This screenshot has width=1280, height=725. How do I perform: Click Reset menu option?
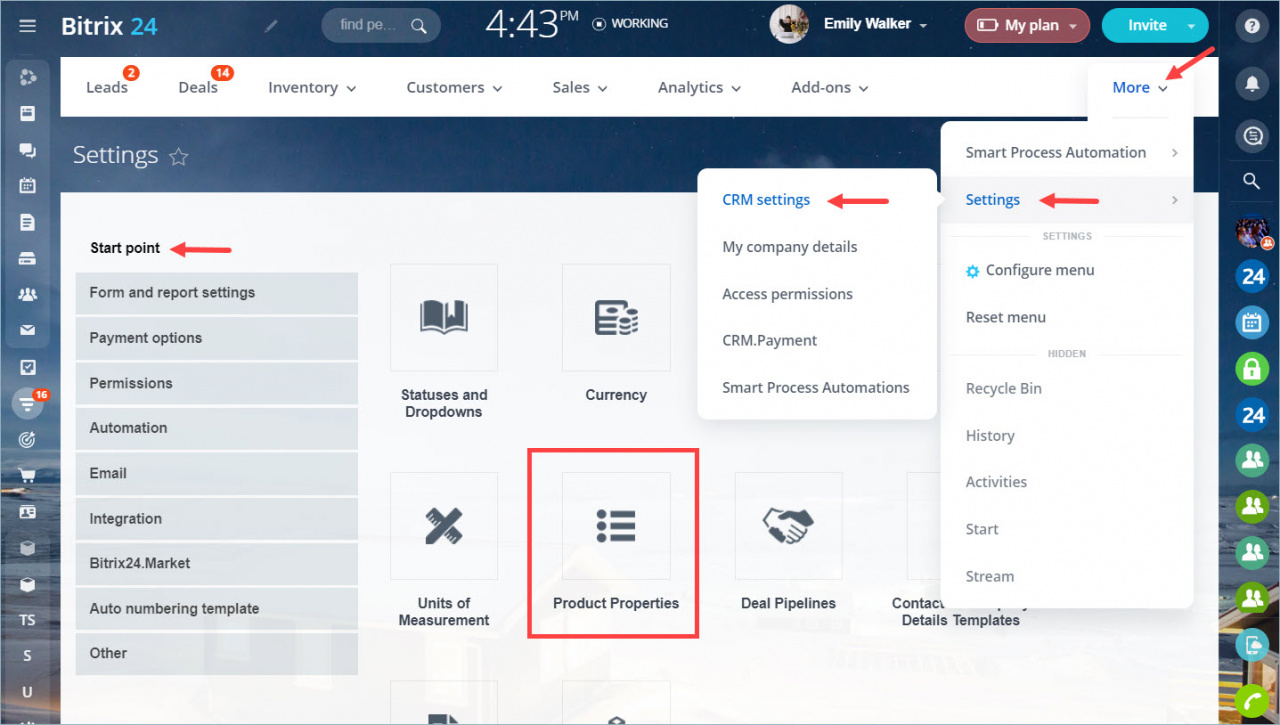(x=1006, y=317)
